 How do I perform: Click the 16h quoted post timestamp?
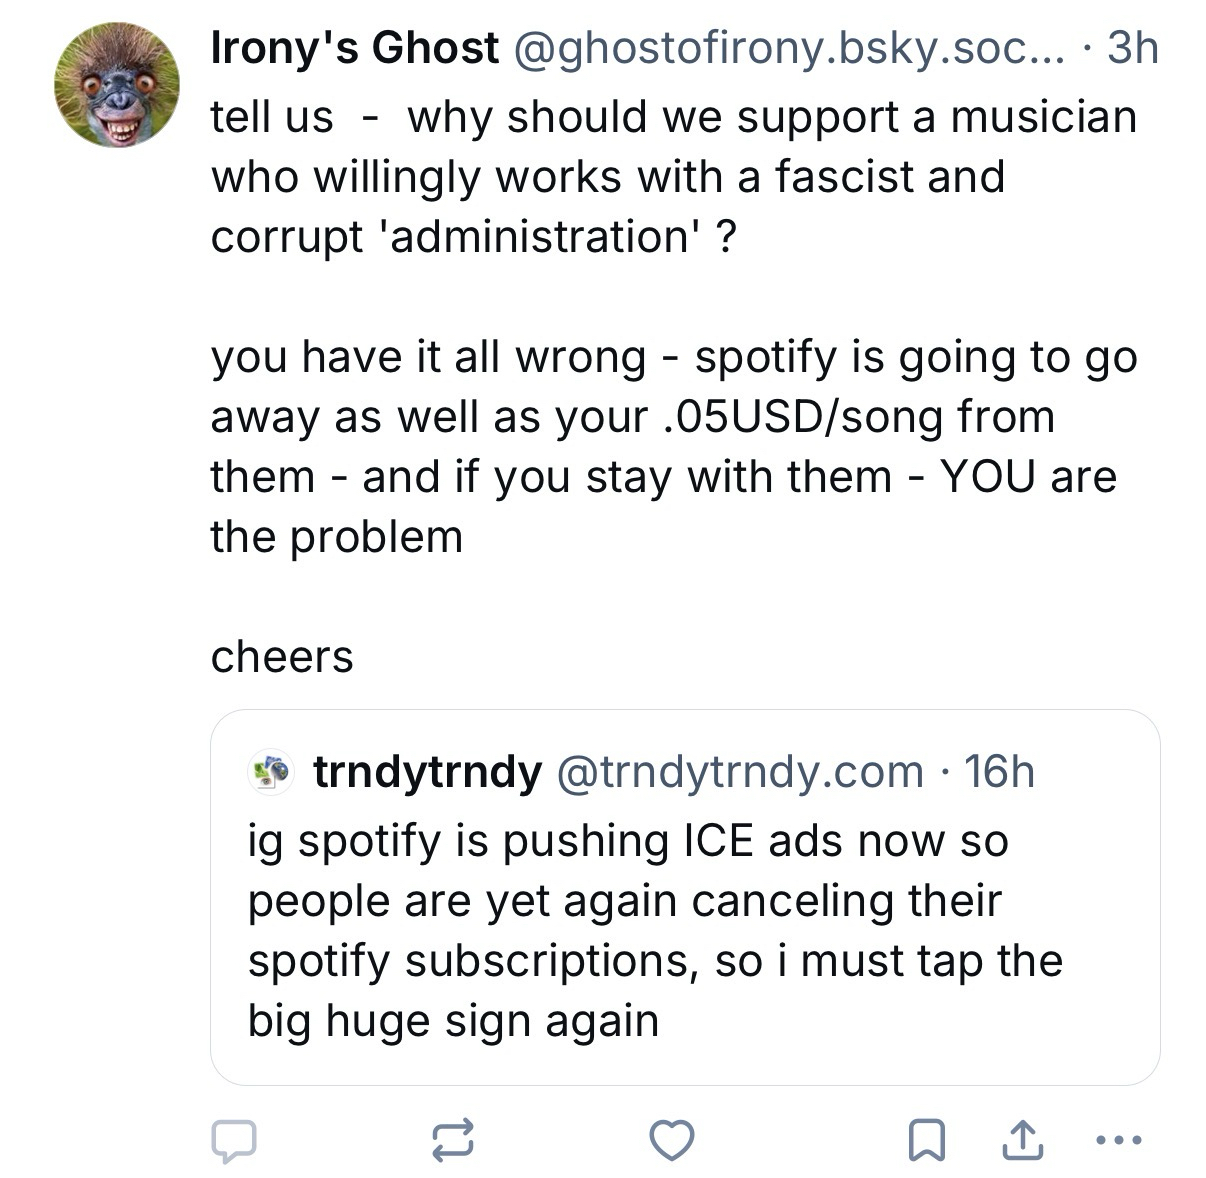click(x=998, y=772)
